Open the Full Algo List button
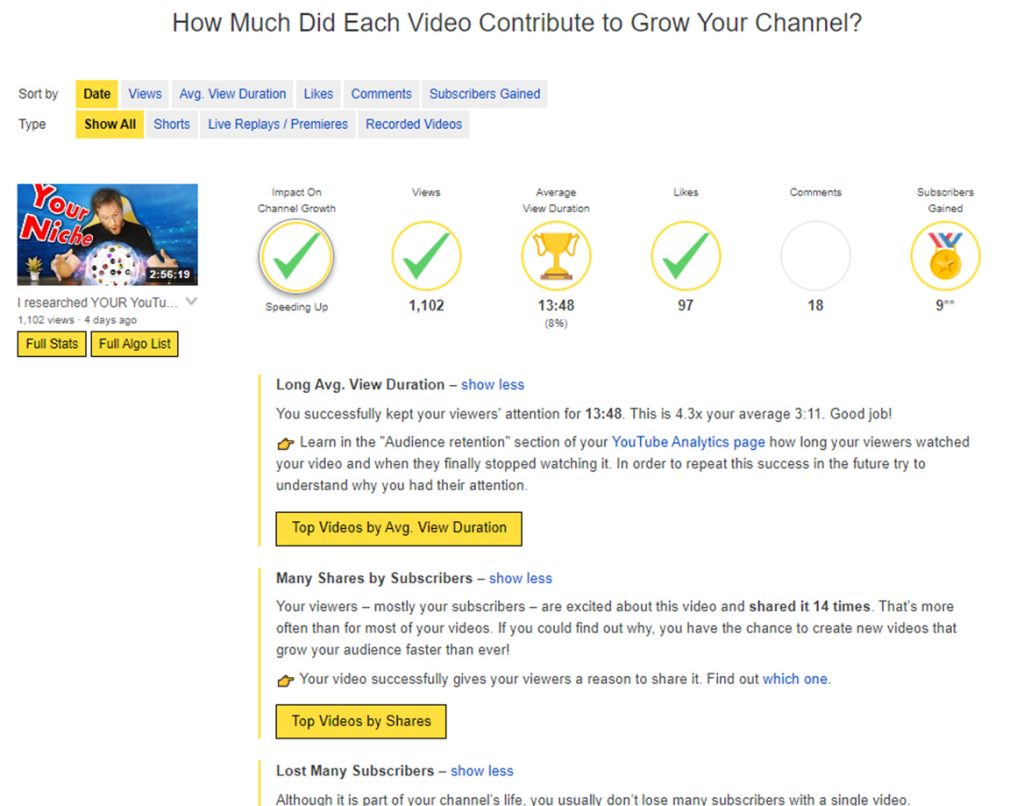The image size is (1024, 806). 135,344
